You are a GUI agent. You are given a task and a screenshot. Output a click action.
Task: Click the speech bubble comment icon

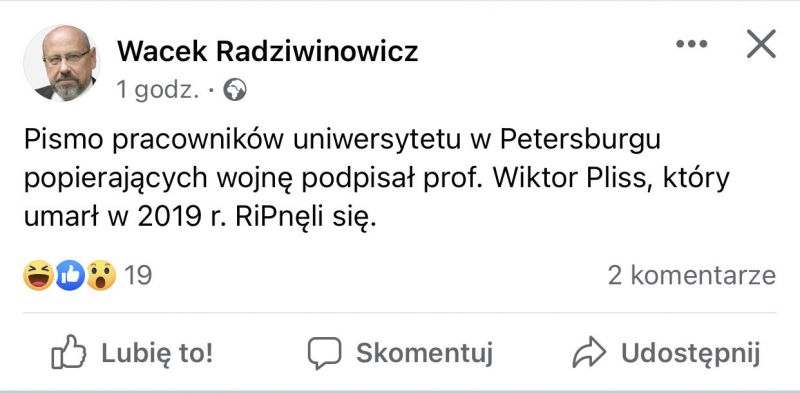pos(324,353)
